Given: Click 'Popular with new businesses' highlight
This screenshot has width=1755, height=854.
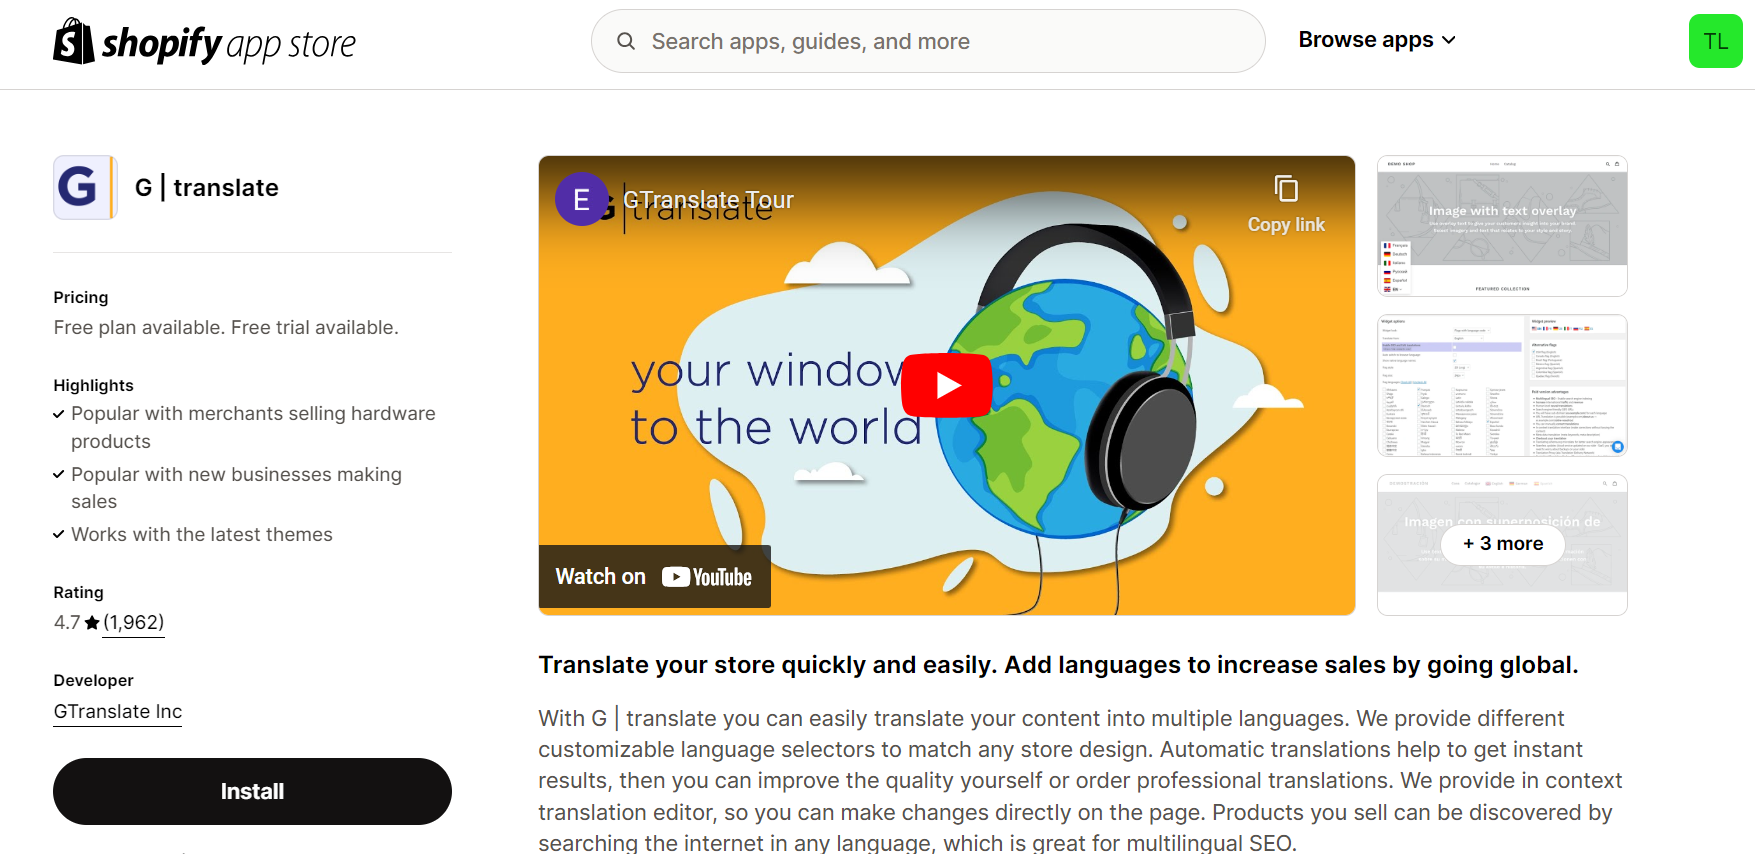Looking at the screenshot, I should [x=236, y=488].
